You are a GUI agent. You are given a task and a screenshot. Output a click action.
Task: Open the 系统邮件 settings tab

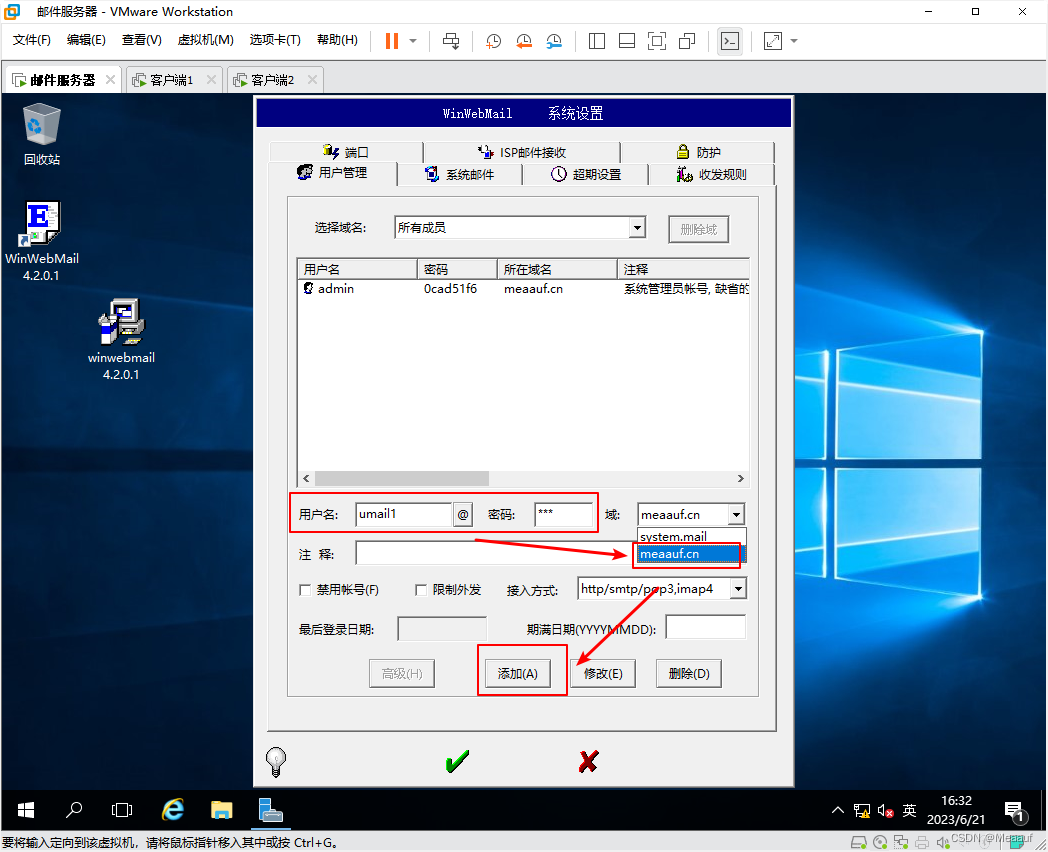[460, 174]
